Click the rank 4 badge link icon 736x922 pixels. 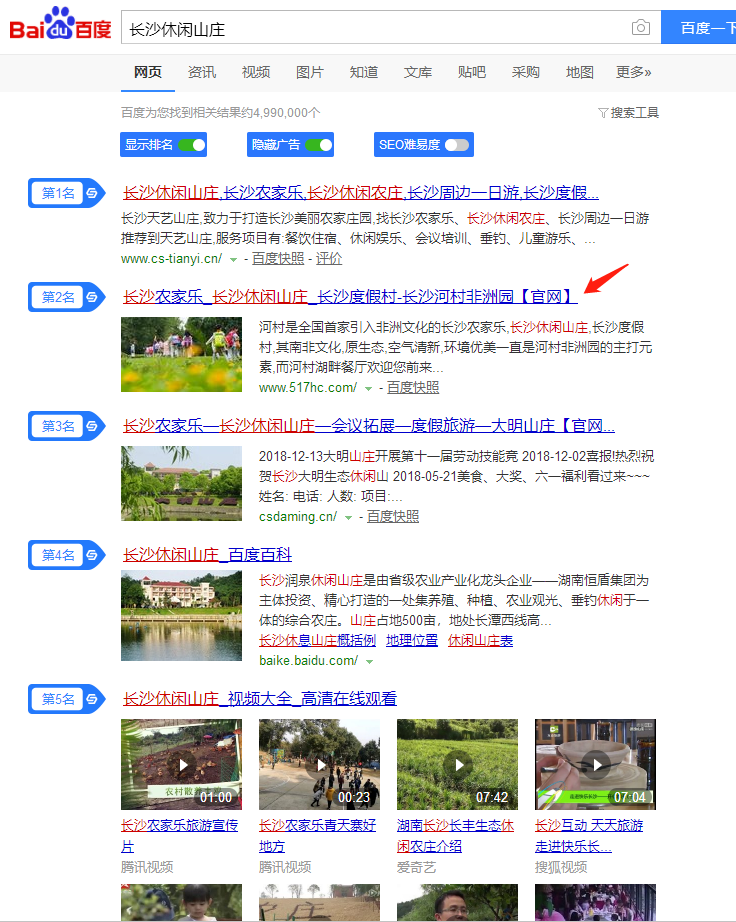[x=92, y=554]
